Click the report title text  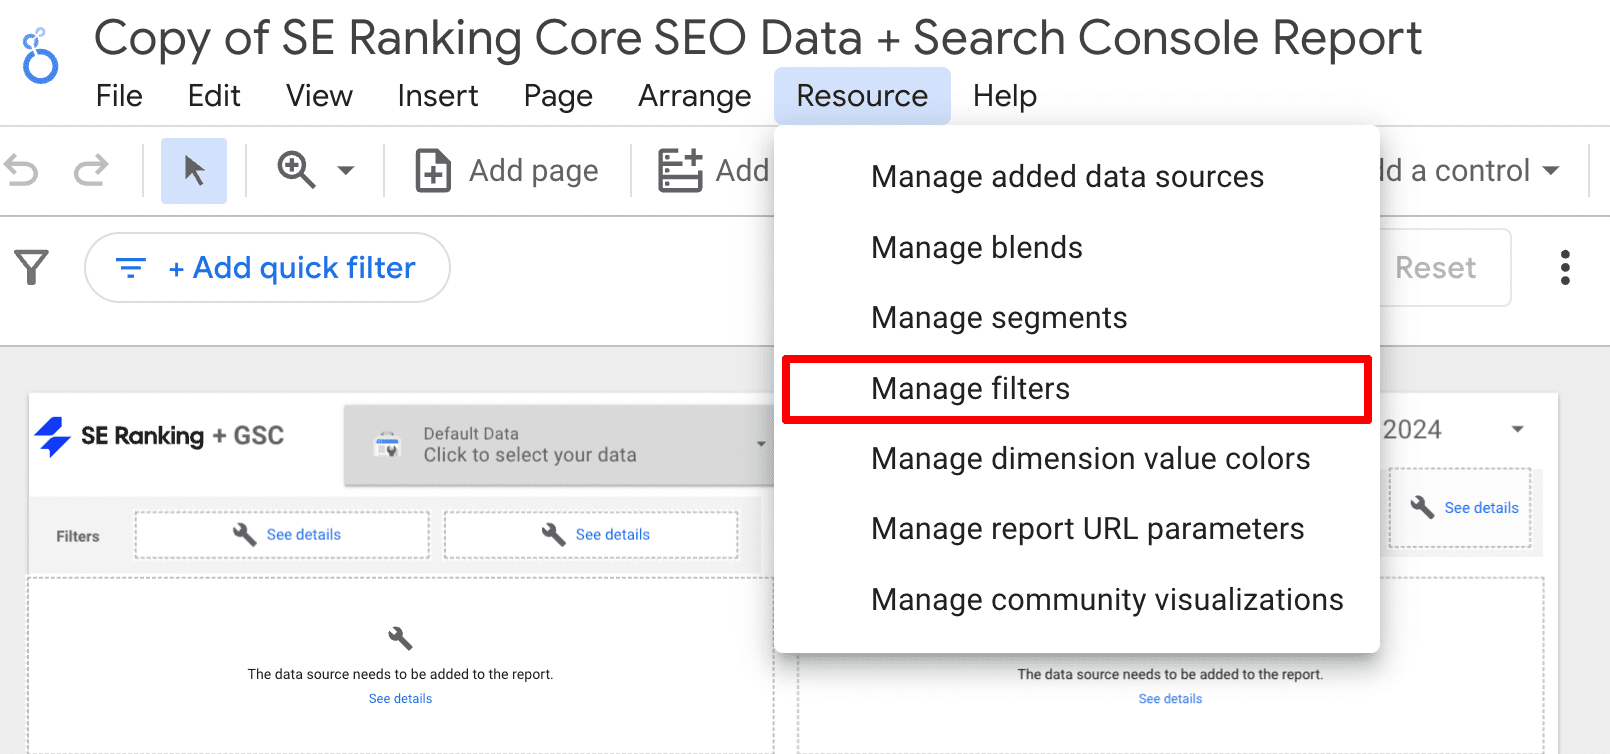757,38
